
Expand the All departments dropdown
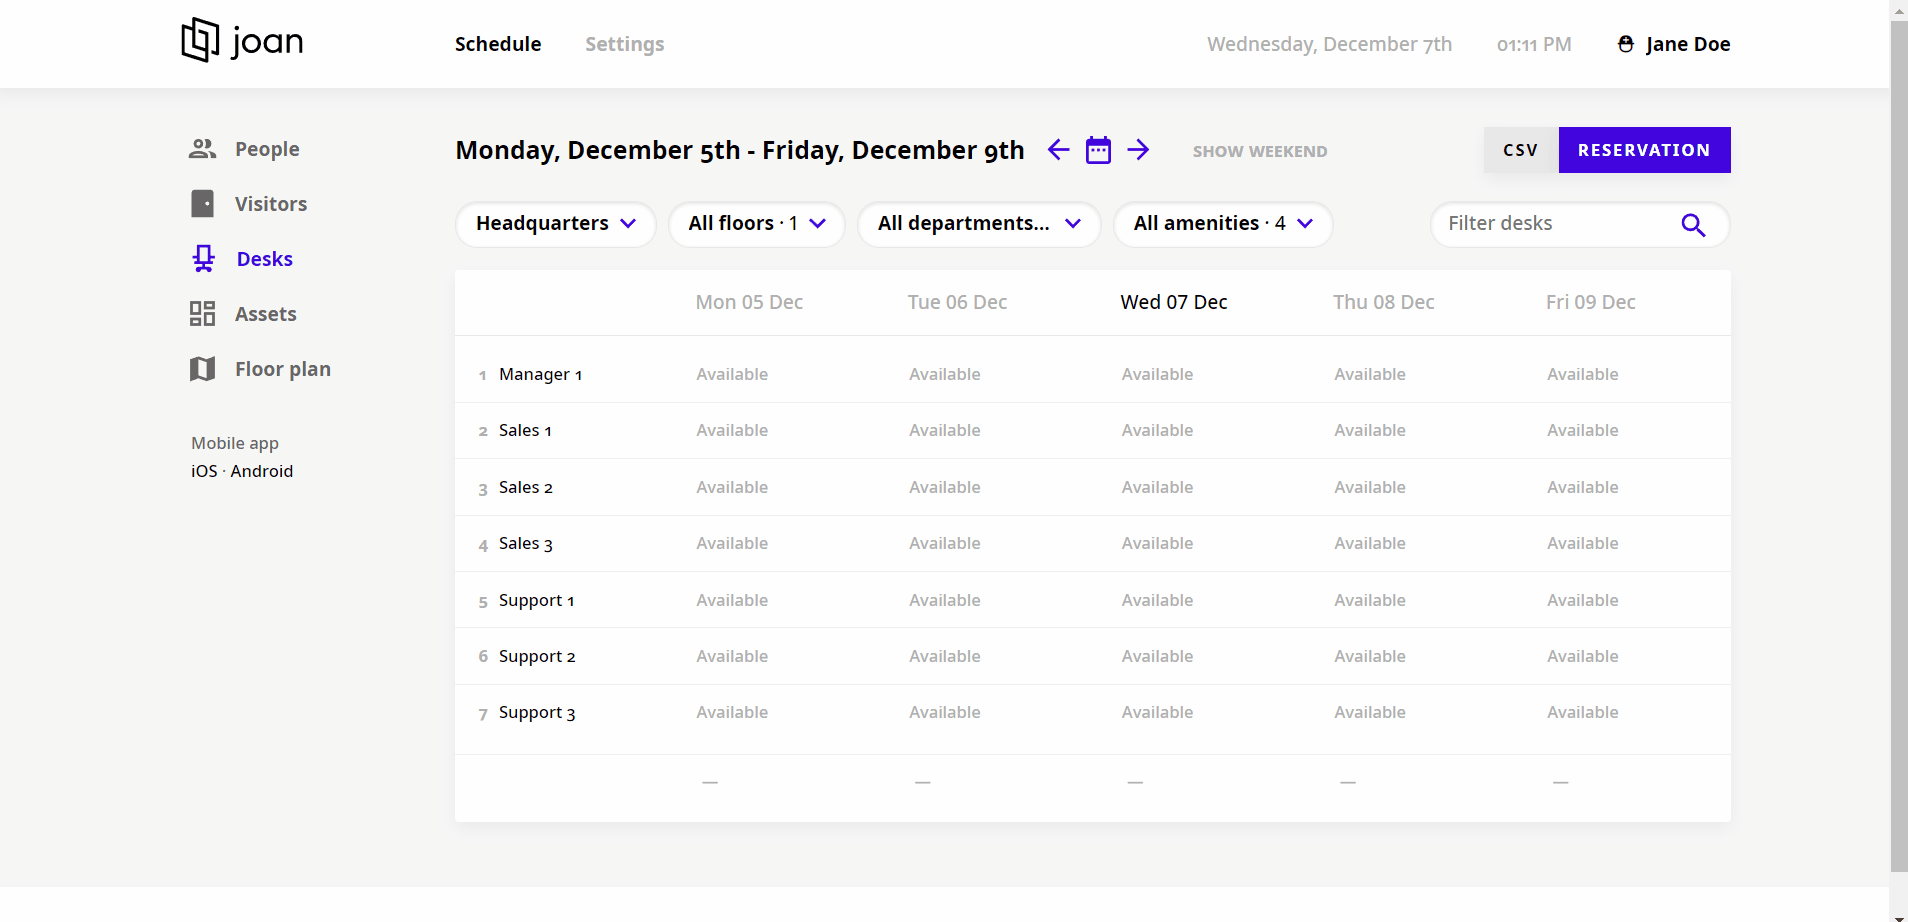978,224
